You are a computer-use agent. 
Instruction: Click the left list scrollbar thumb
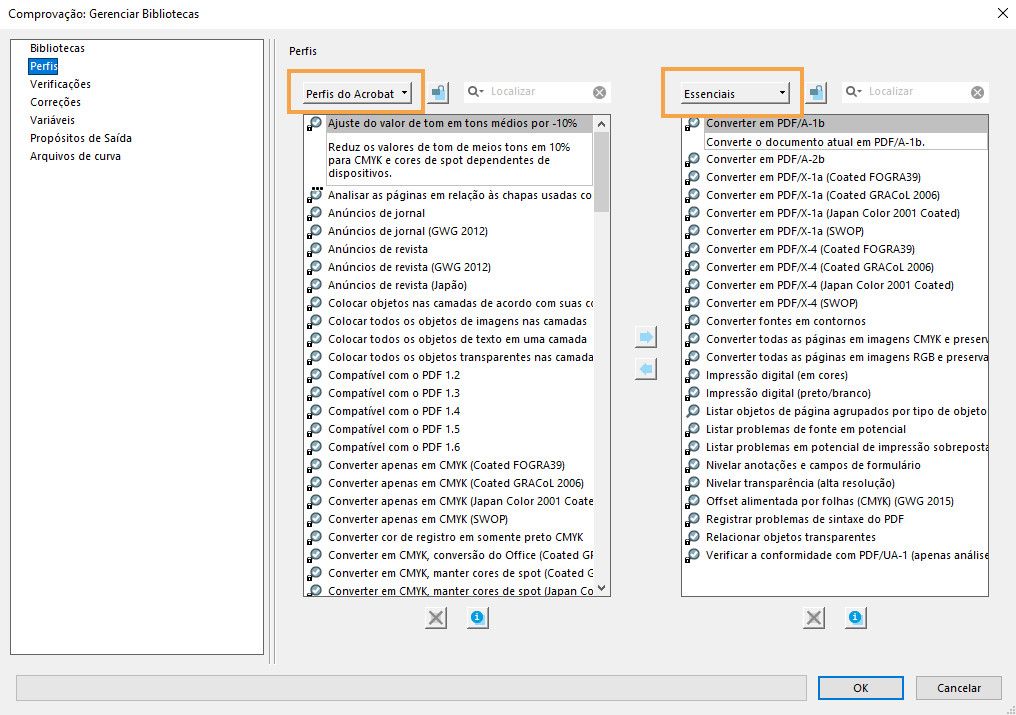(601, 172)
